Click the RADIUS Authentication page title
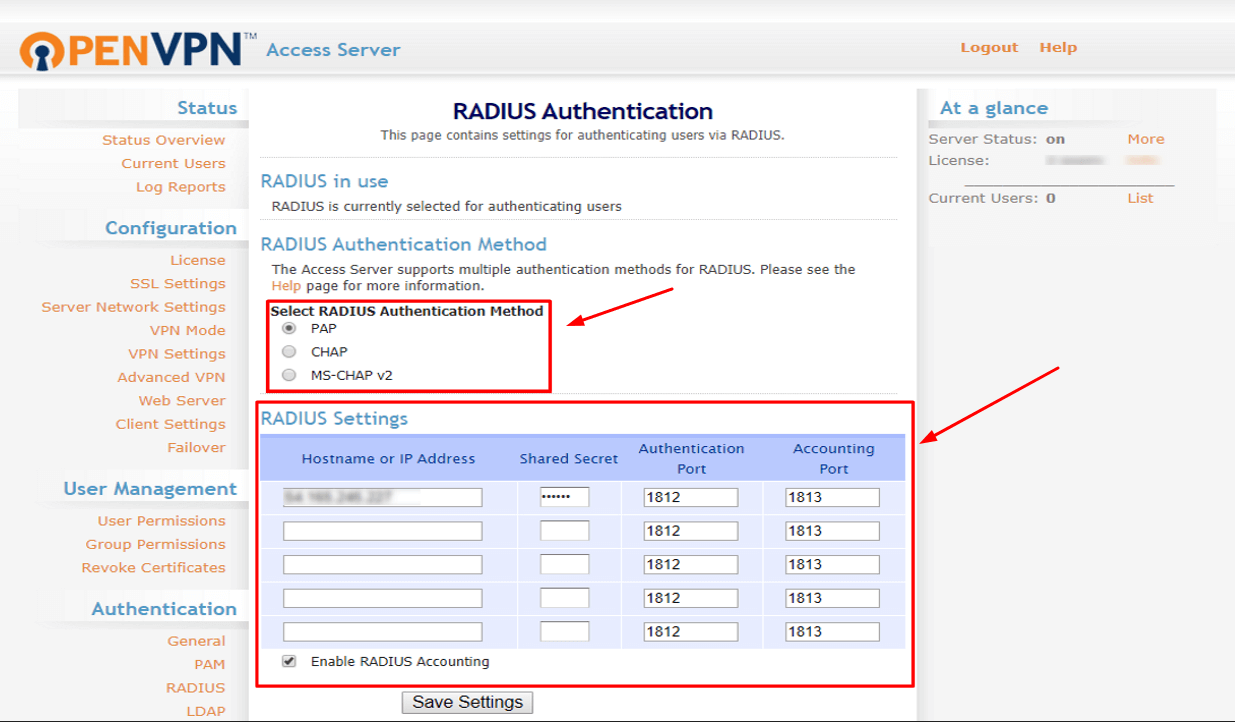This screenshot has width=1235, height=722. pos(583,111)
